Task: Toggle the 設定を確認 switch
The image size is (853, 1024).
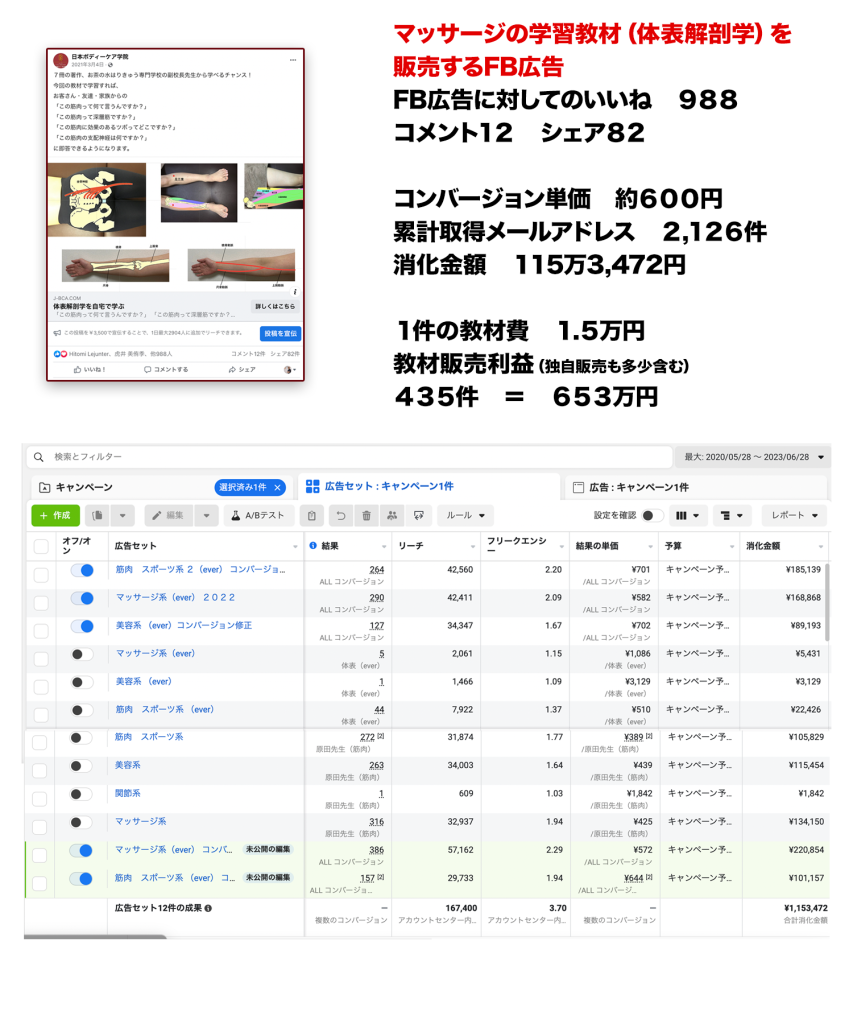Action: tap(652, 516)
